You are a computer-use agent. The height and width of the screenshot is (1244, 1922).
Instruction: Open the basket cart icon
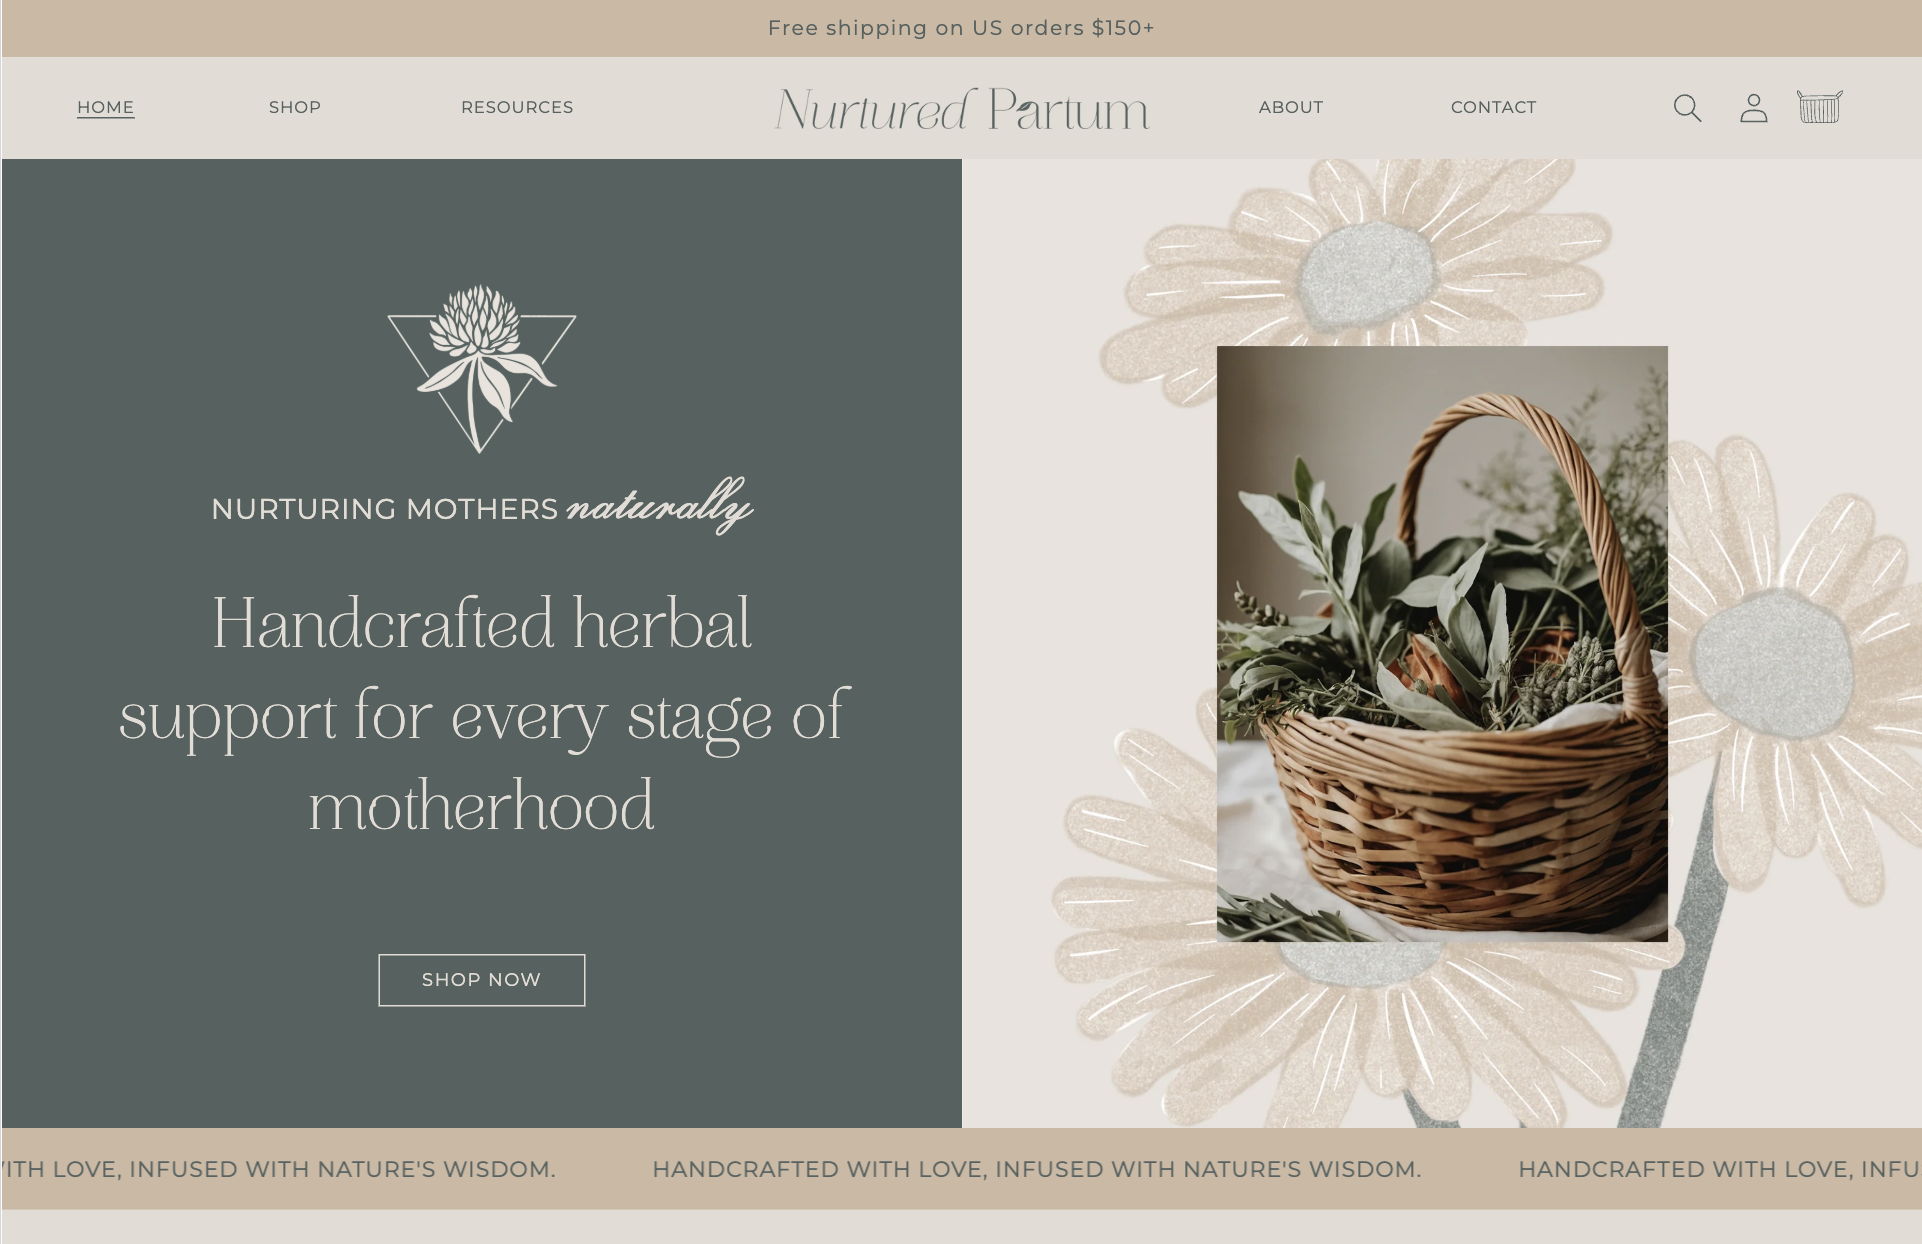point(1819,106)
